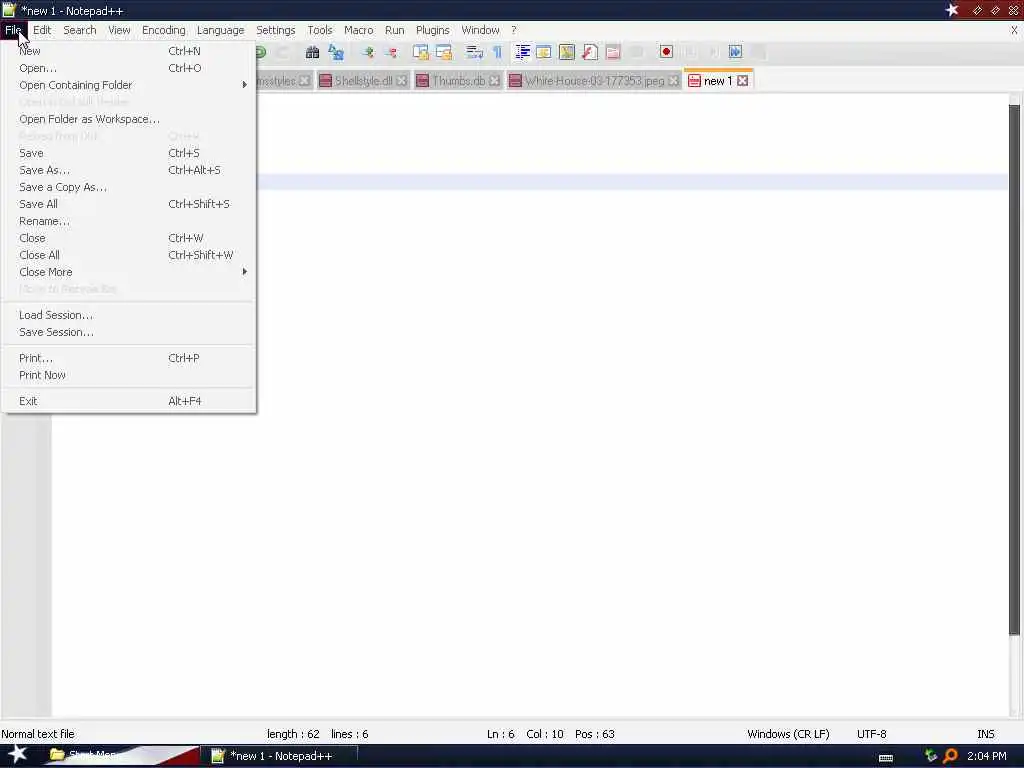Choose Close with Ctrl+W shortcut entry
1024x768 pixels.
(128, 238)
